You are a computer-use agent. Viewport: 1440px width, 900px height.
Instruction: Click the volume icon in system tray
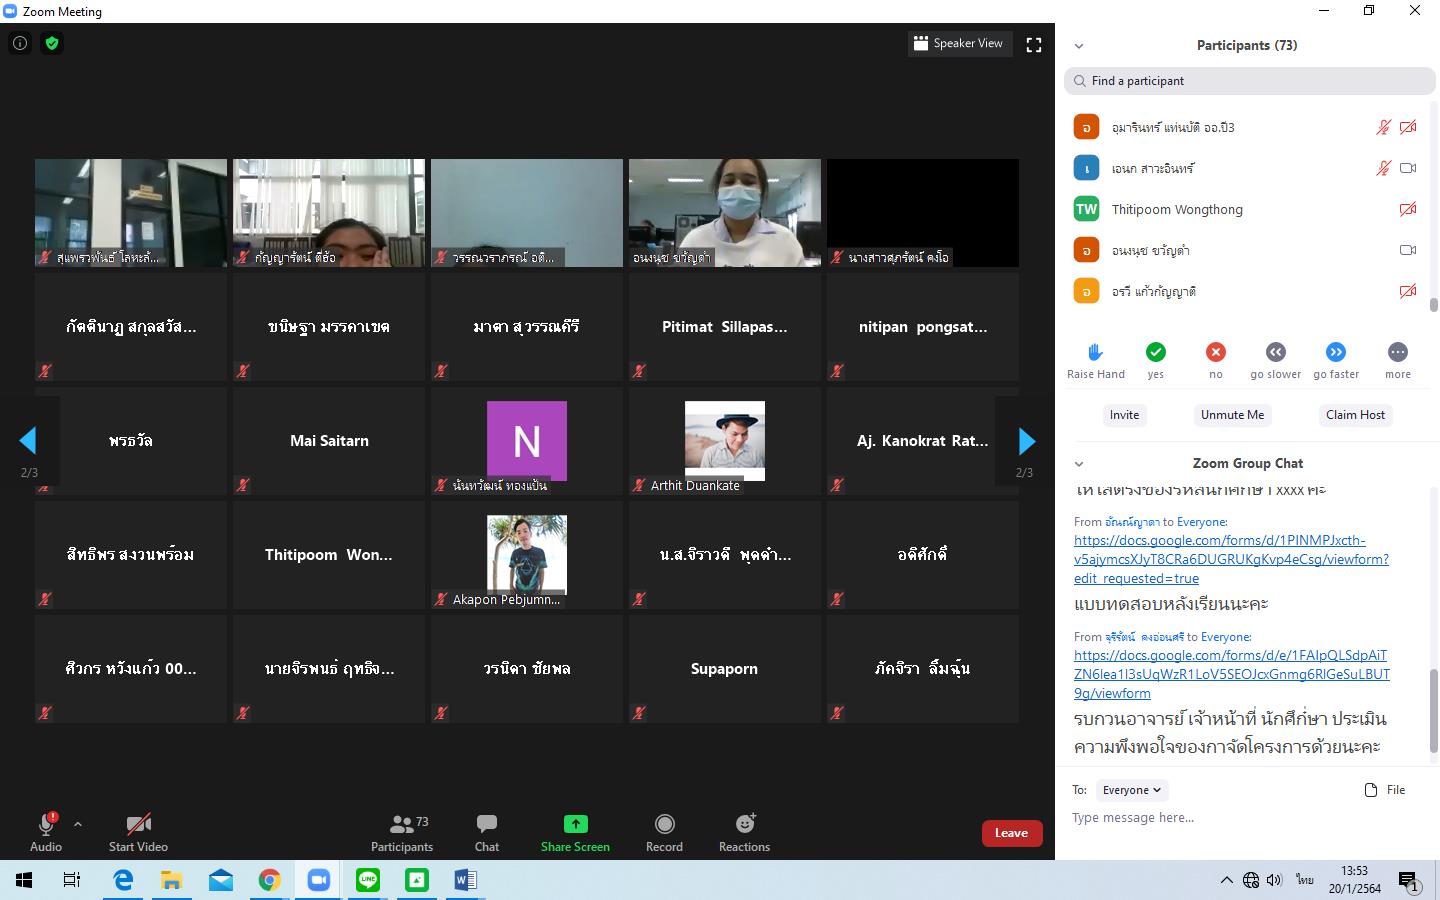(x=1274, y=880)
